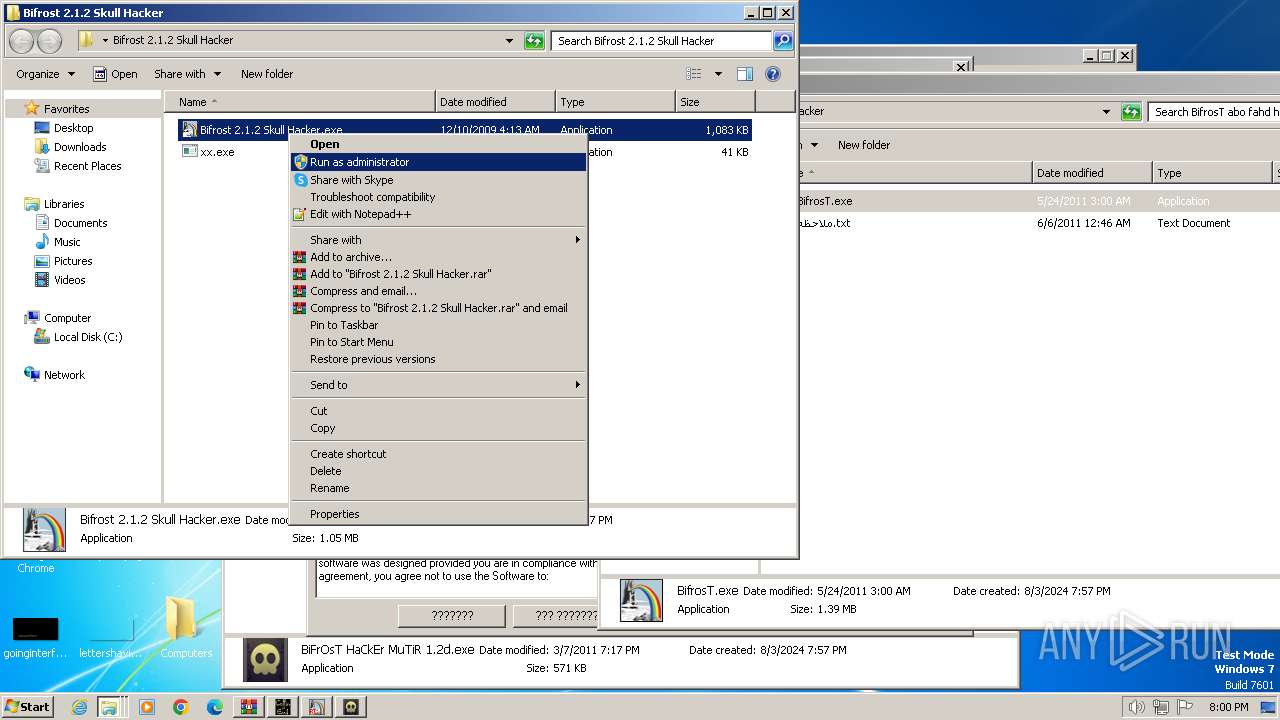This screenshot has width=1280, height=720.
Task: Click Search Bifrost 2.1.2 Skull Hacker field
Action: click(x=661, y=41)
